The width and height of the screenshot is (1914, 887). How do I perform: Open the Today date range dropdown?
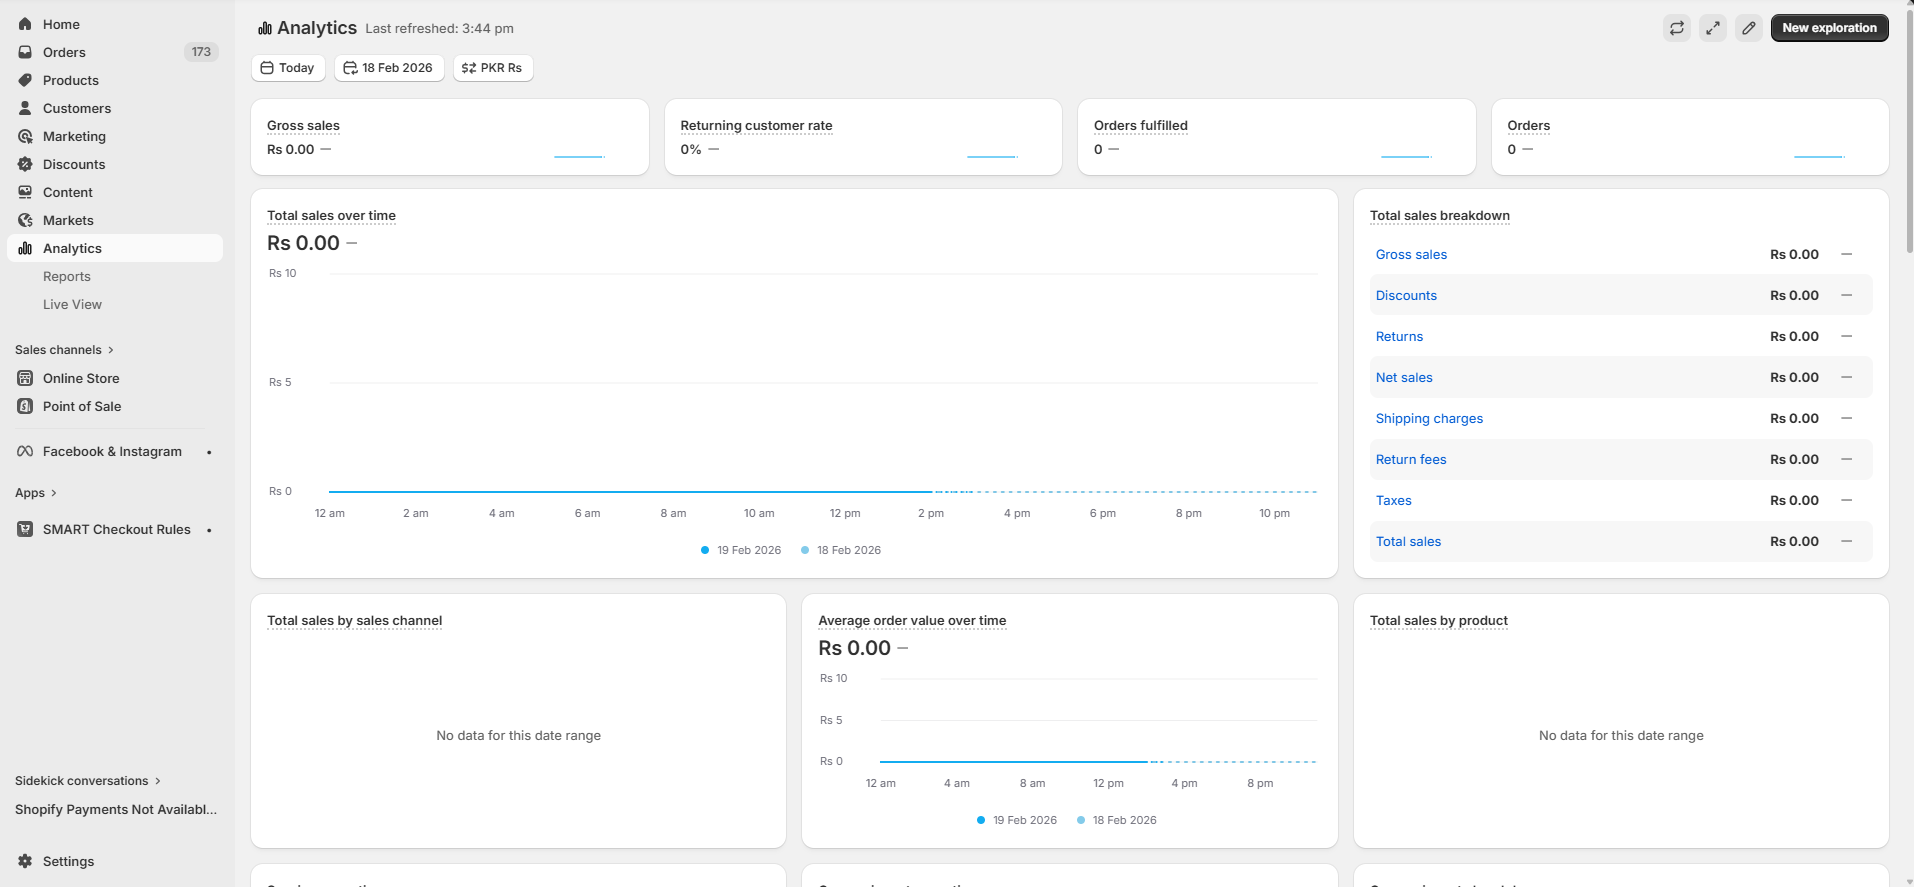[x=288, y=68]
